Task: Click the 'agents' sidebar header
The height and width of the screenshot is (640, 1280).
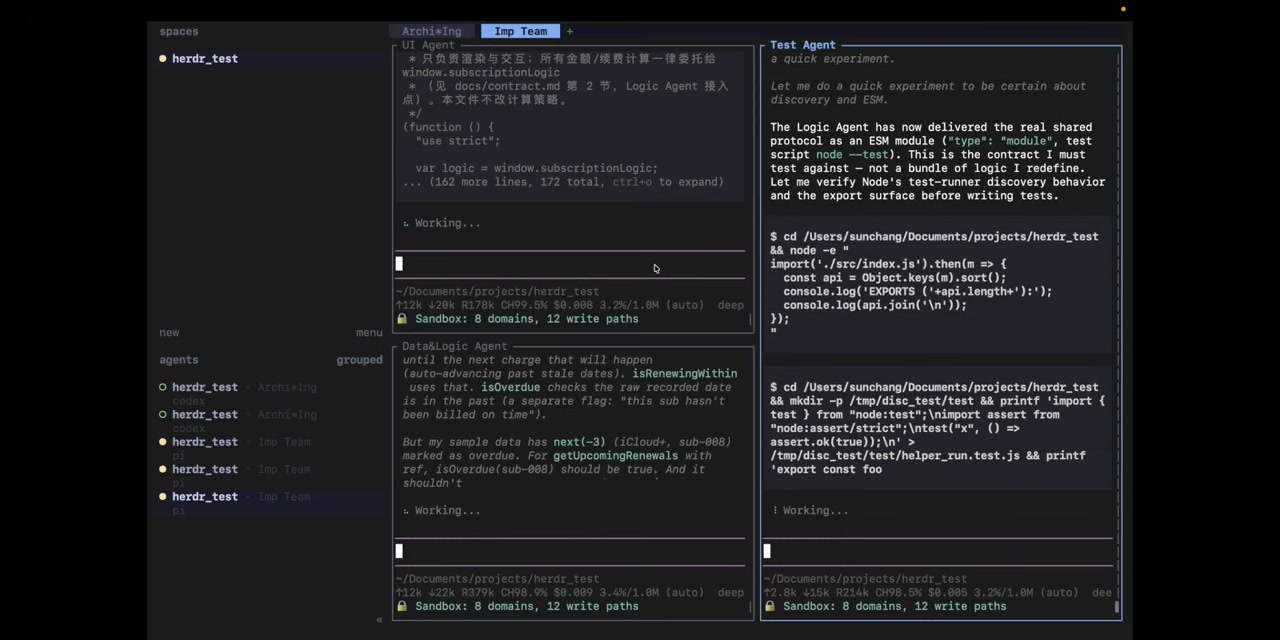Action: point(179,360)
